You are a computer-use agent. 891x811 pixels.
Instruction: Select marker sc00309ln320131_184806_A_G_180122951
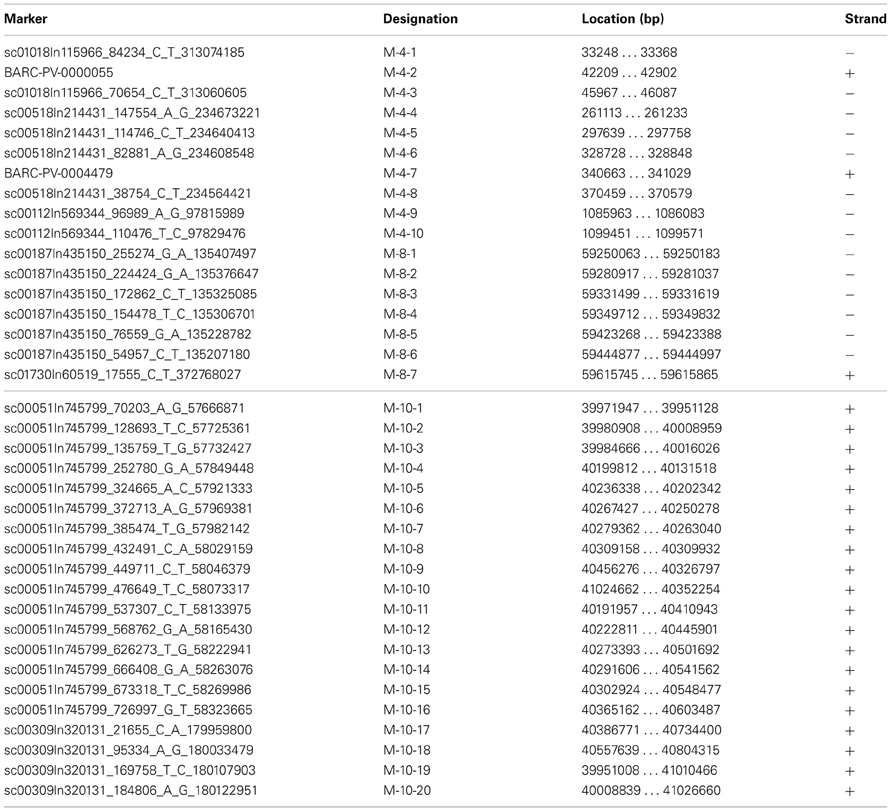click(131, 791)
